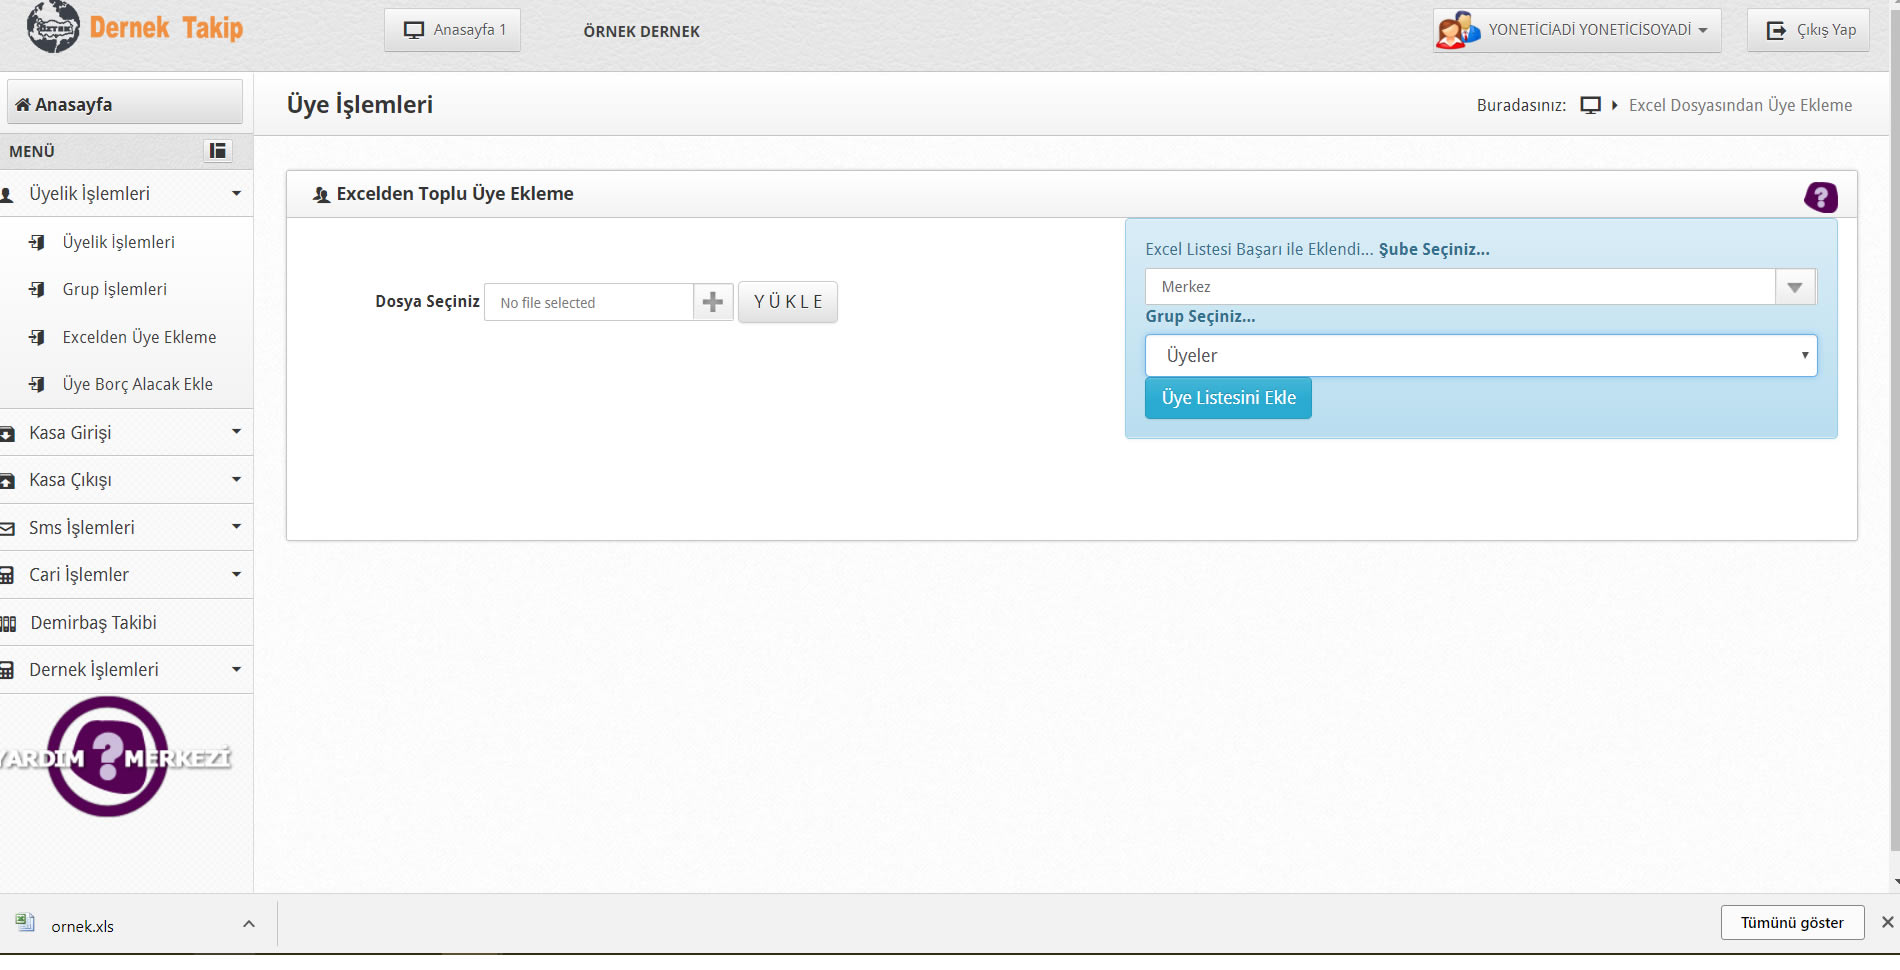The height and width of the screenshot is (970, 1900).
Task: Click the user avatar icon in header
Action: (1457, 30)
